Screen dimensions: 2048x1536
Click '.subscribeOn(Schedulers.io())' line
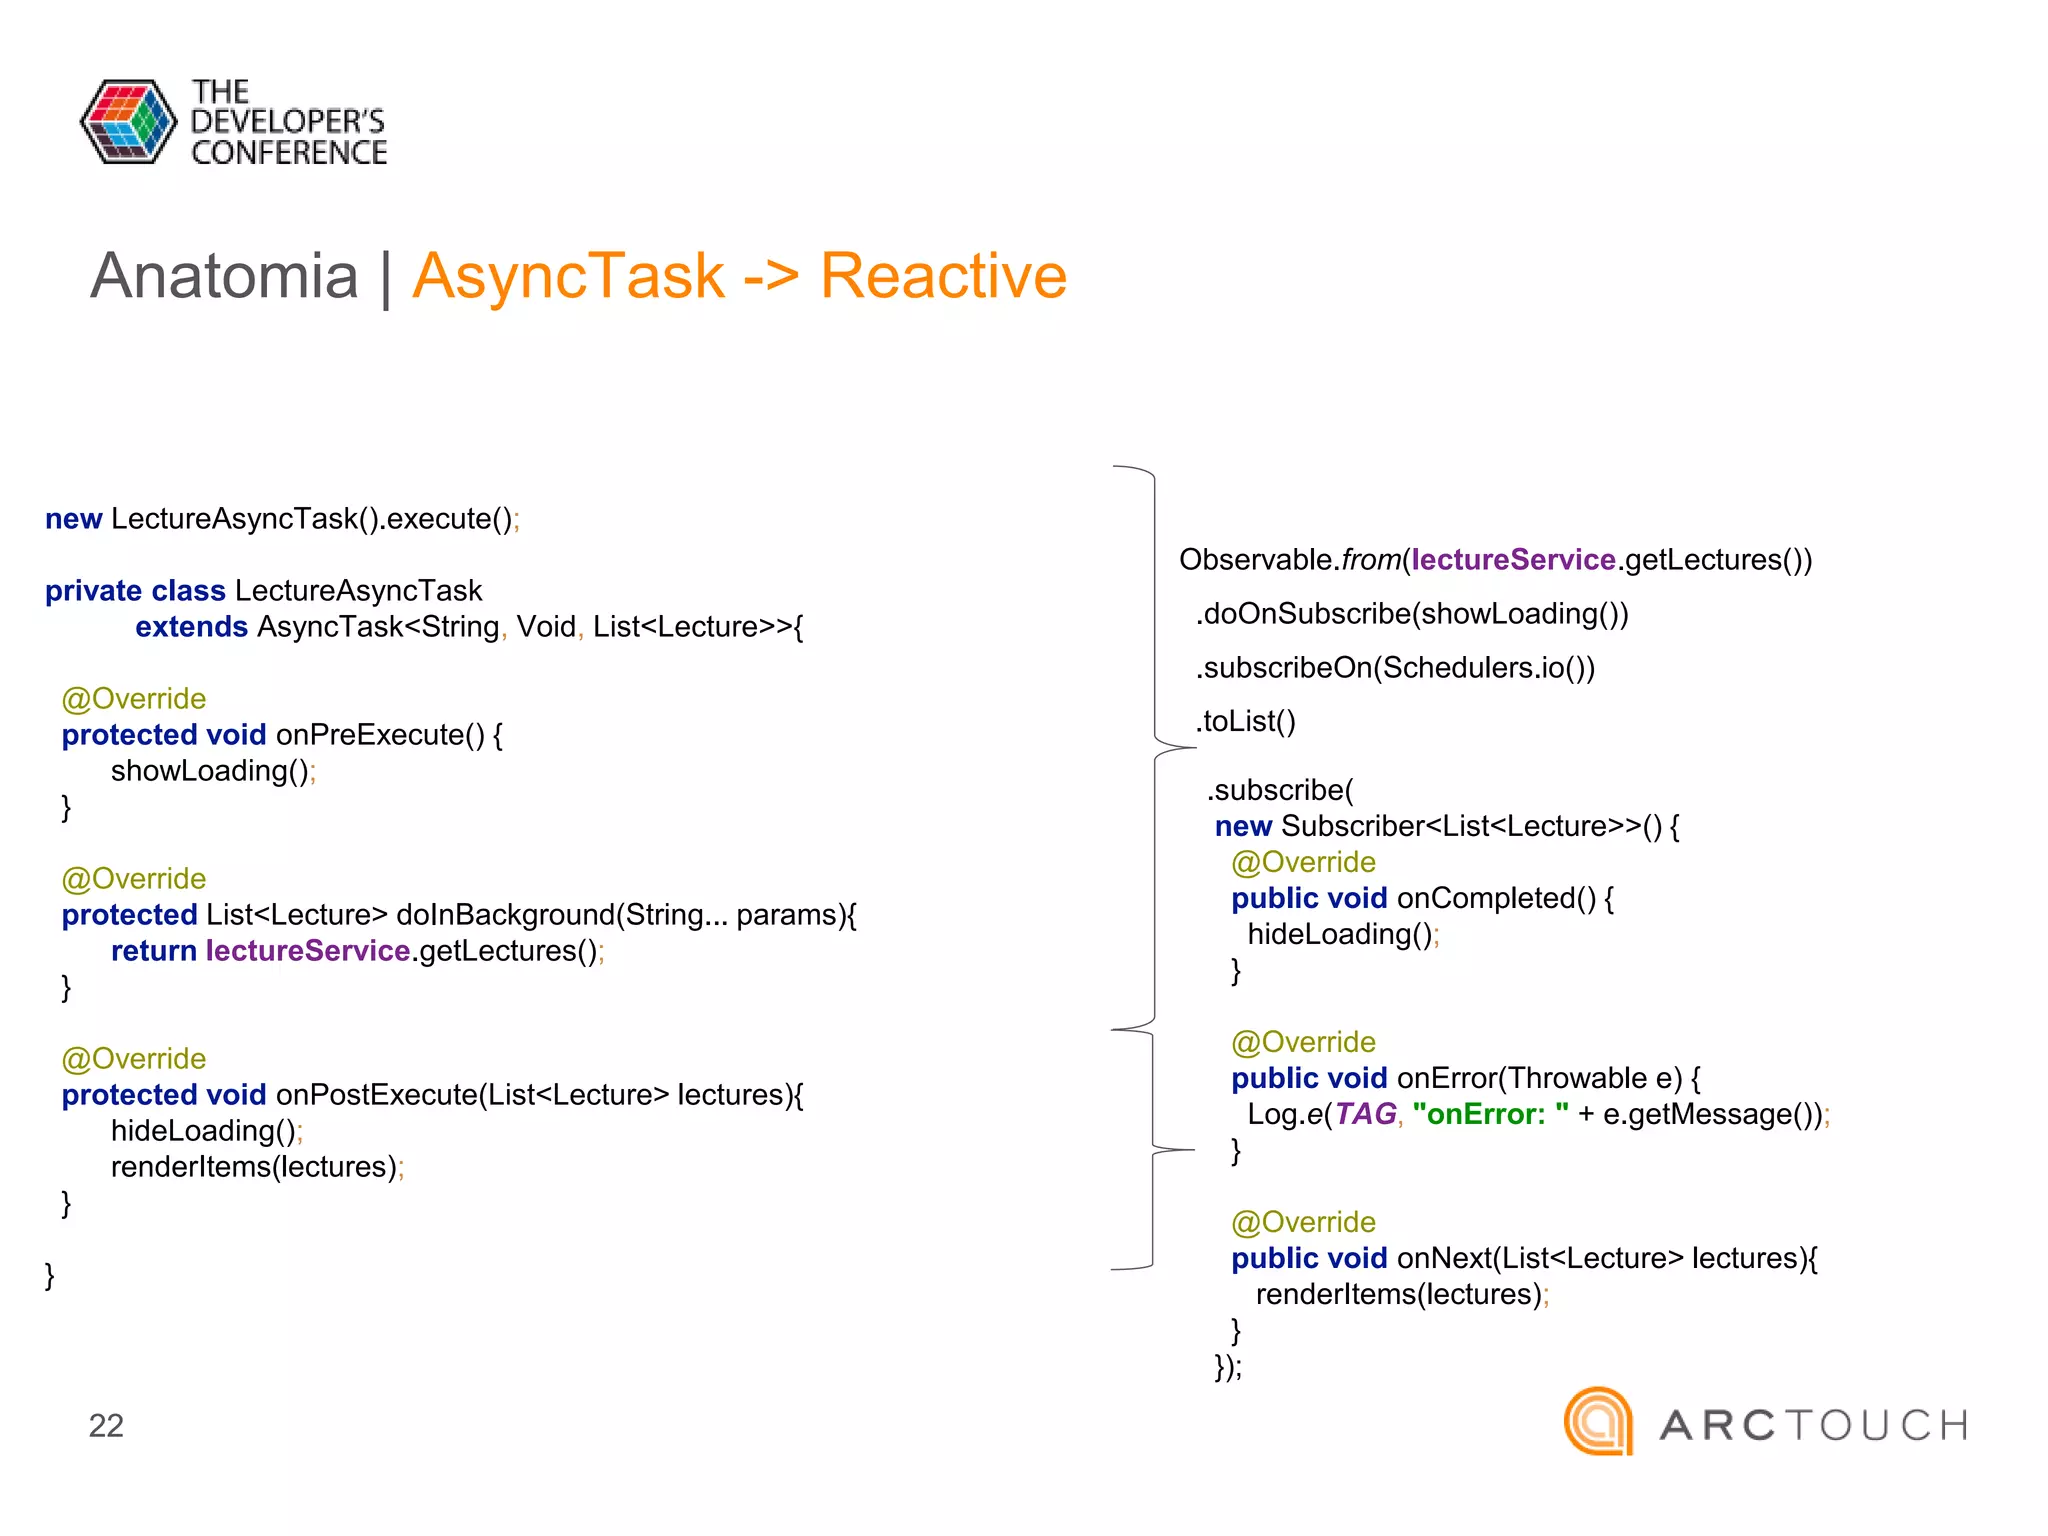[x=1396, y=668]
